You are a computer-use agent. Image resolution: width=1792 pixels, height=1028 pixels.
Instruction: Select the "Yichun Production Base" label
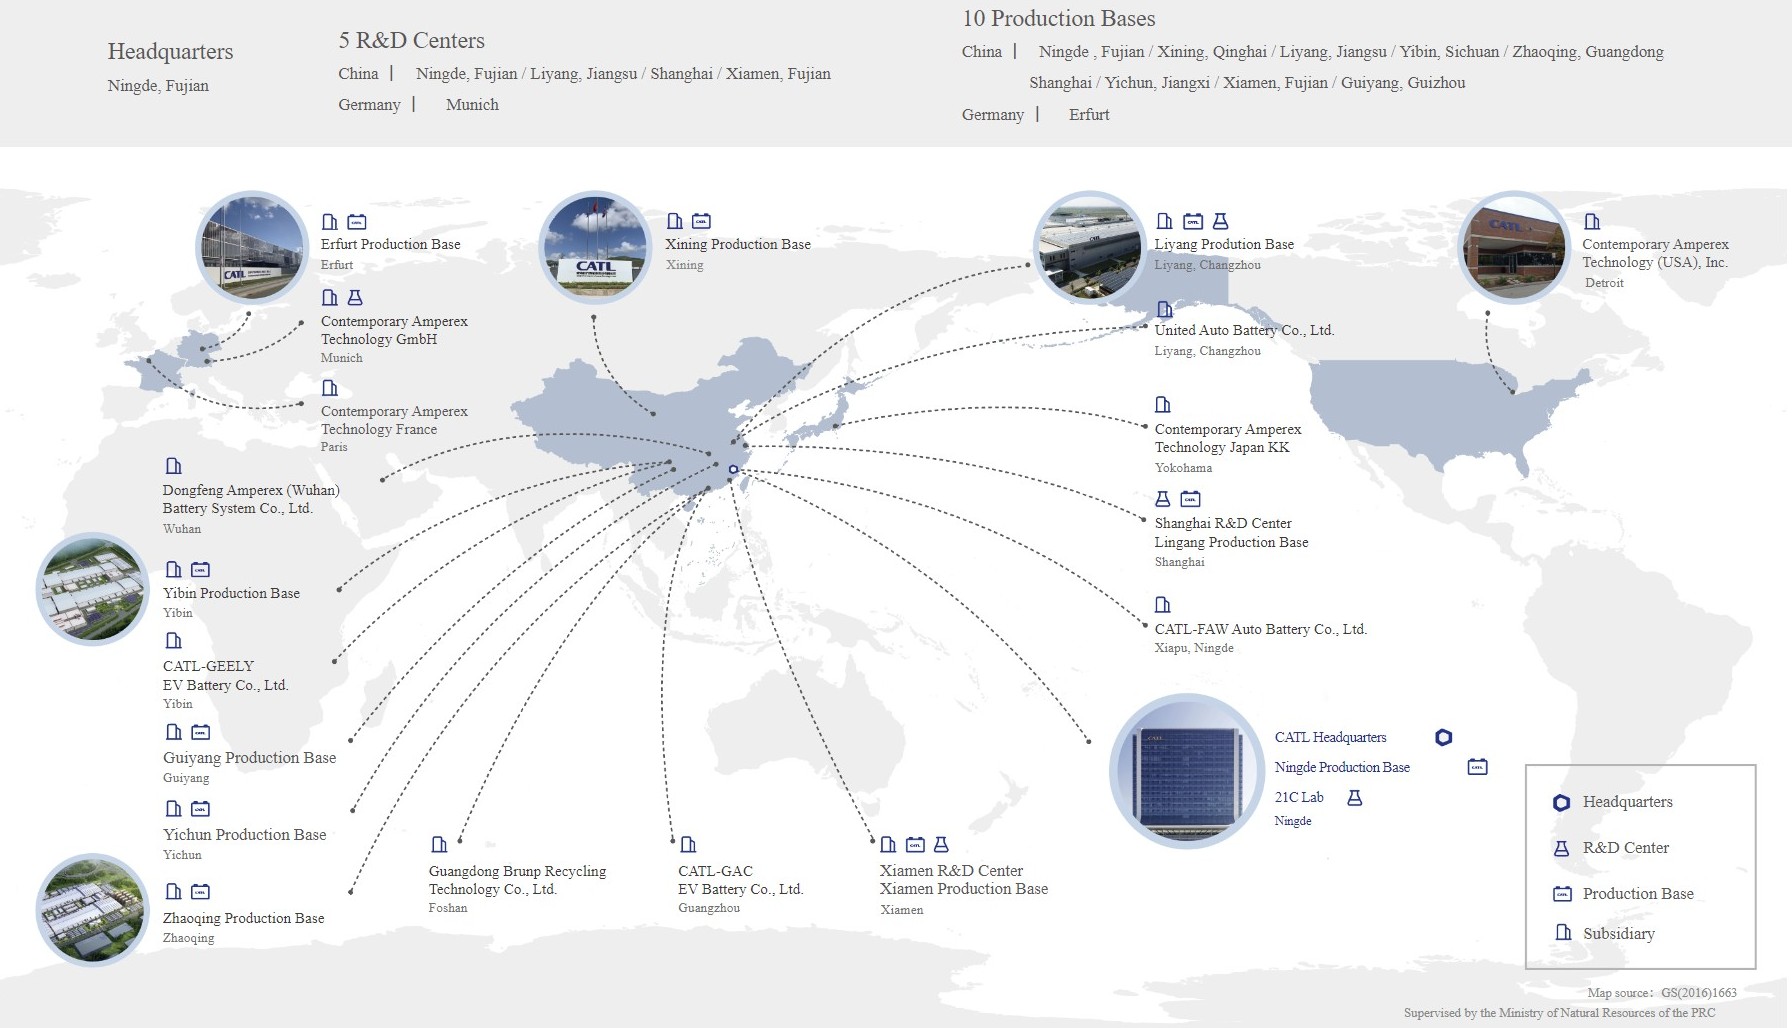[x=245, y=834]
